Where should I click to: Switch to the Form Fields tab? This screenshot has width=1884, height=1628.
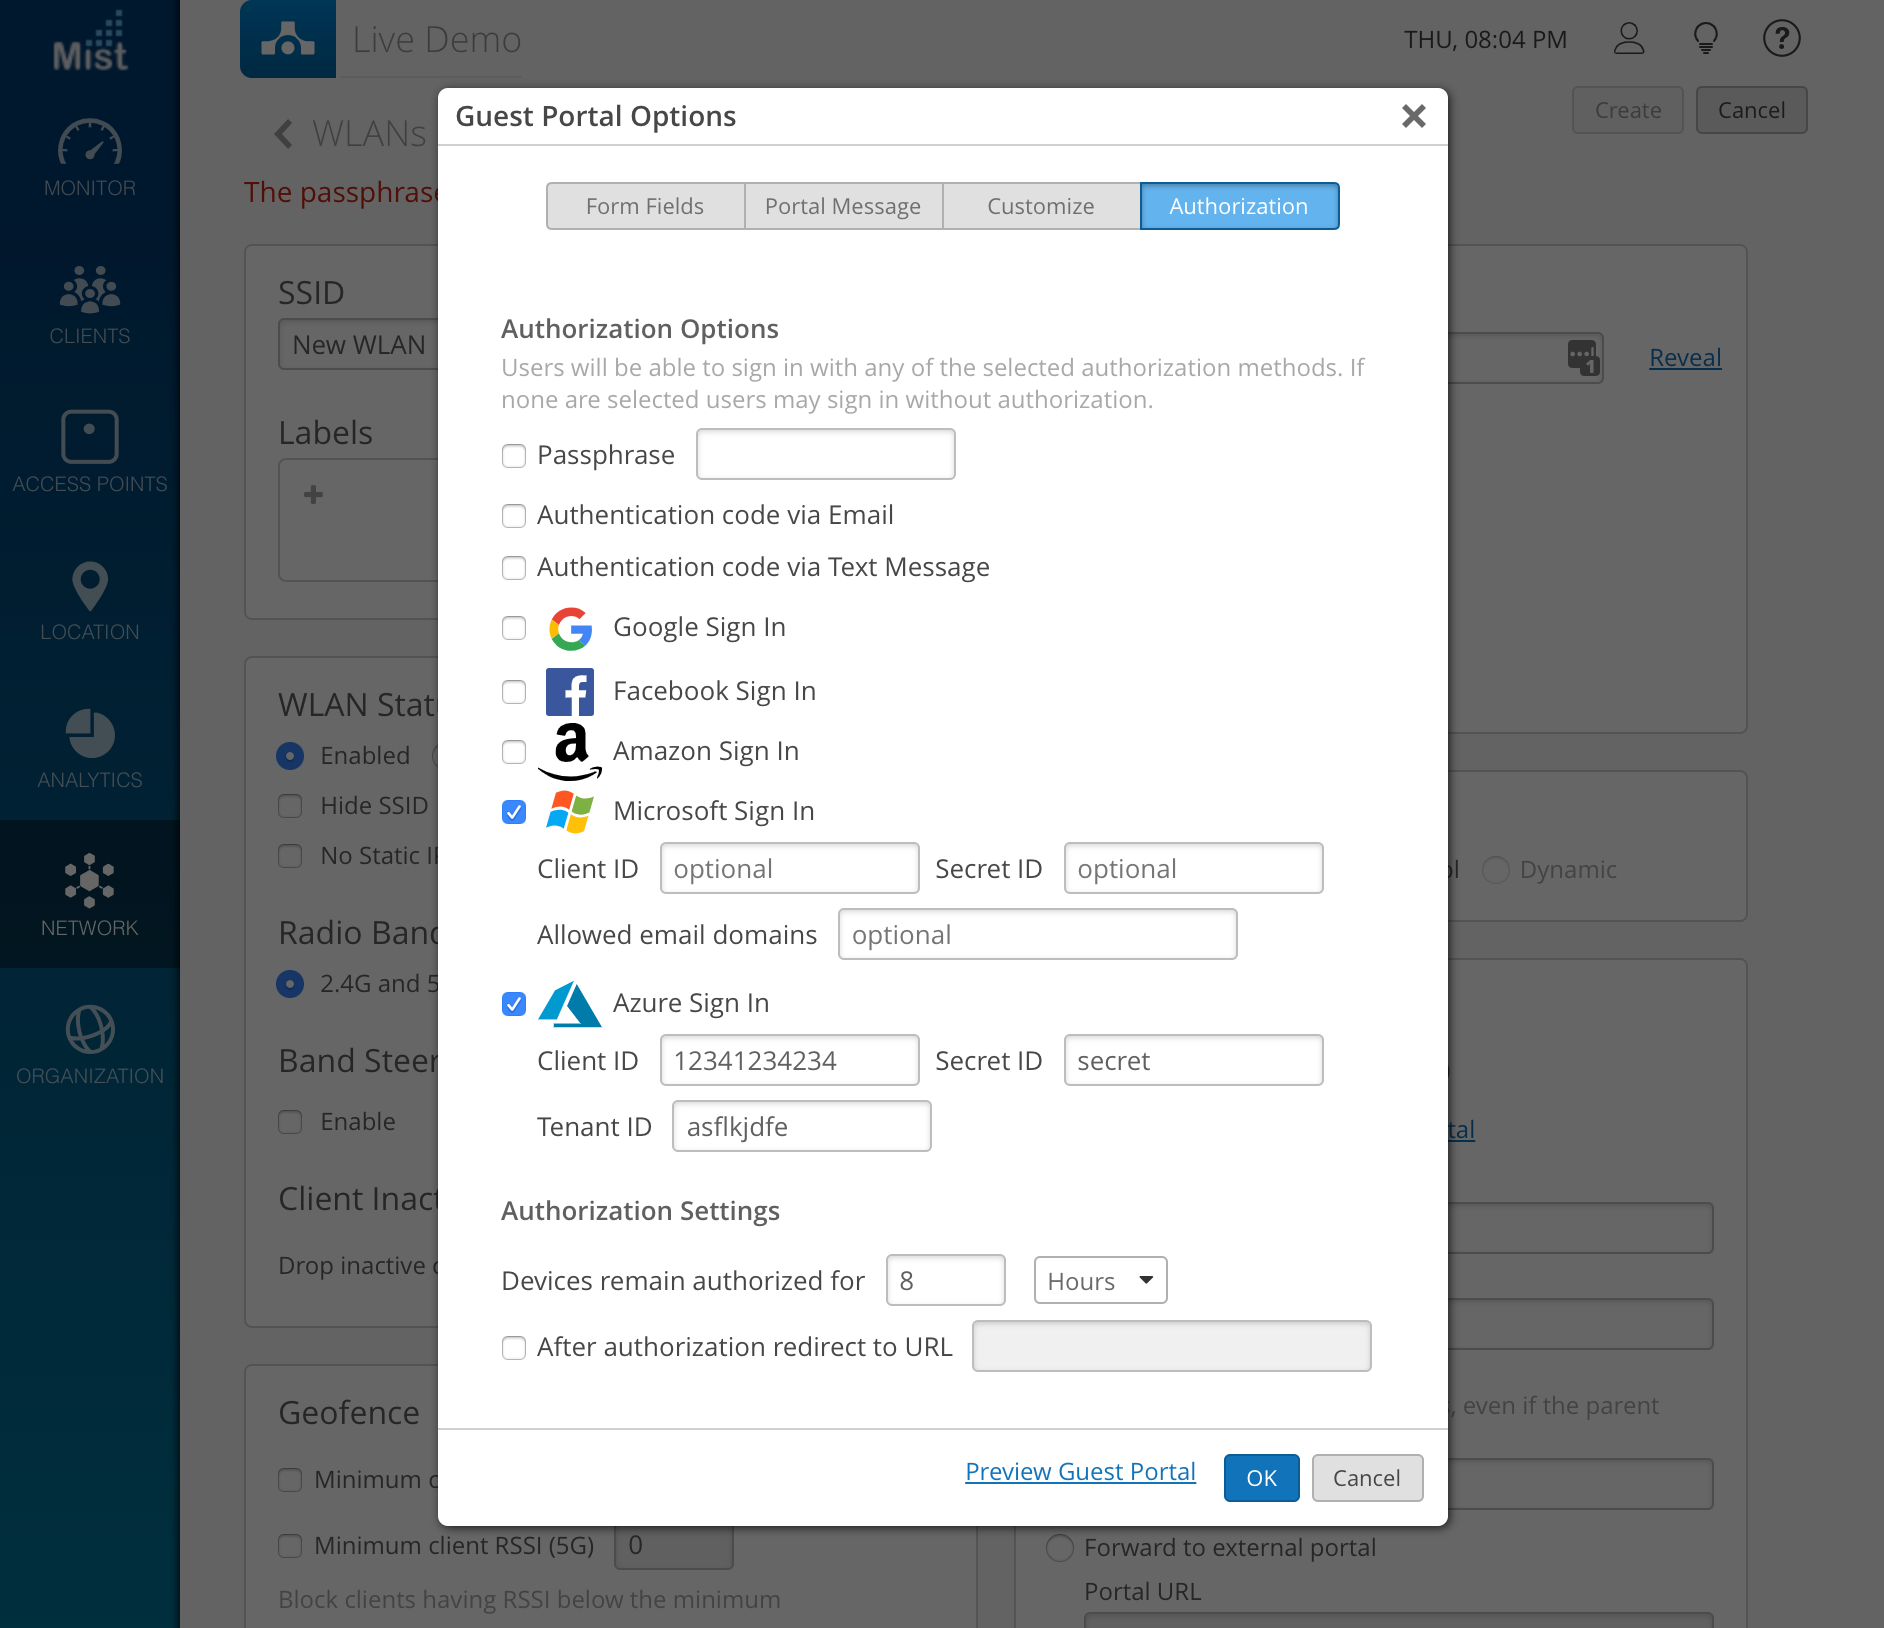(x=645, y=206)
